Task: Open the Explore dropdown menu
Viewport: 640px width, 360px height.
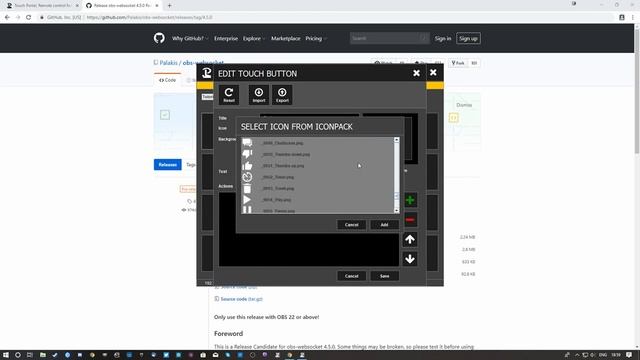Action: pos(253,38)
